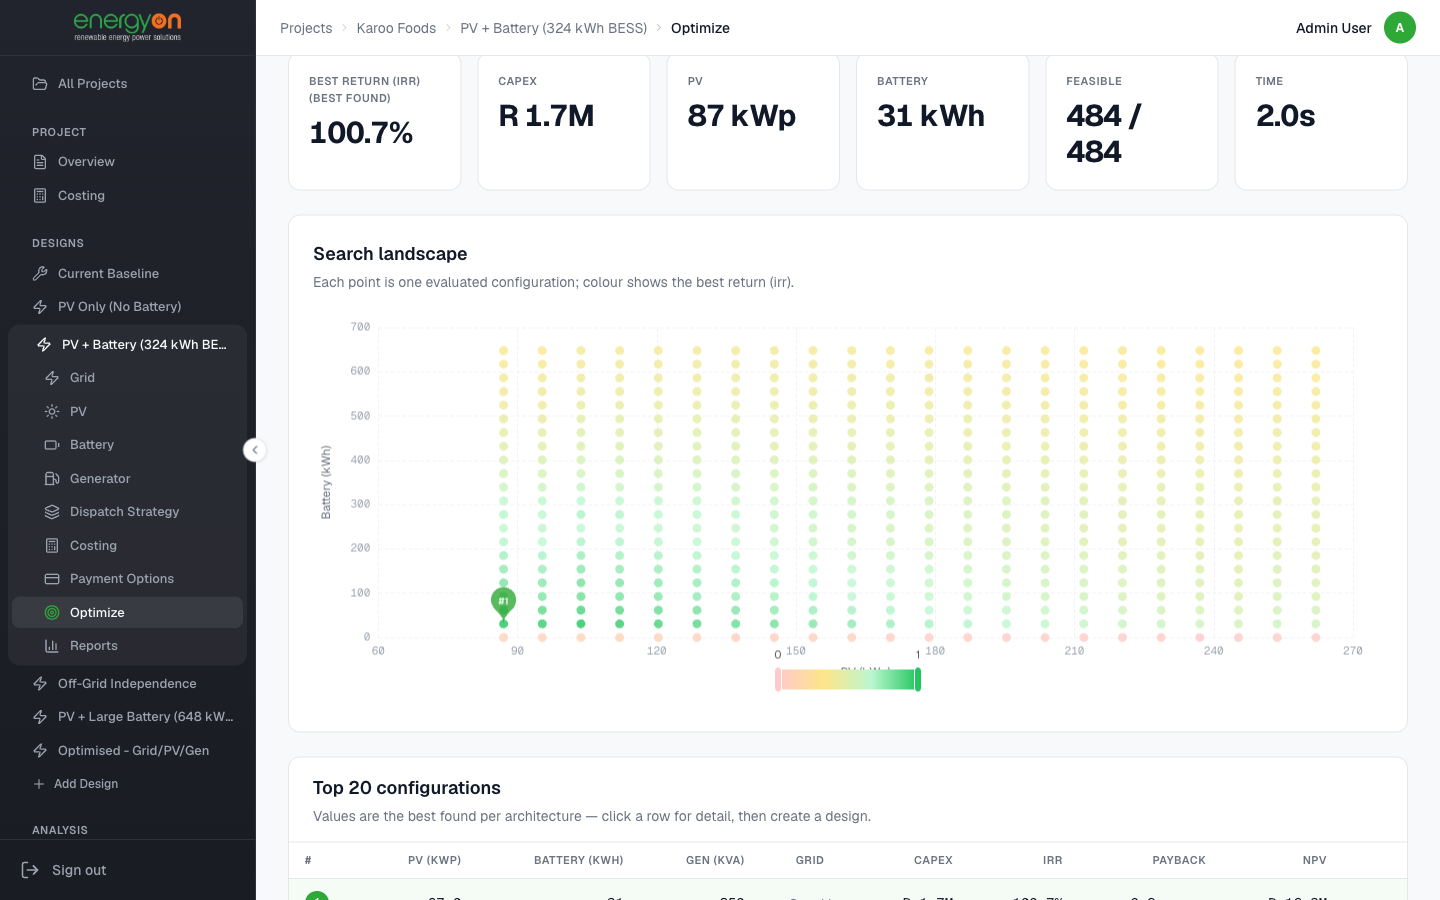The width and height of the screenshot is (1440, 900).
Task: Click the Payment Options card icon
Action: 52,579
